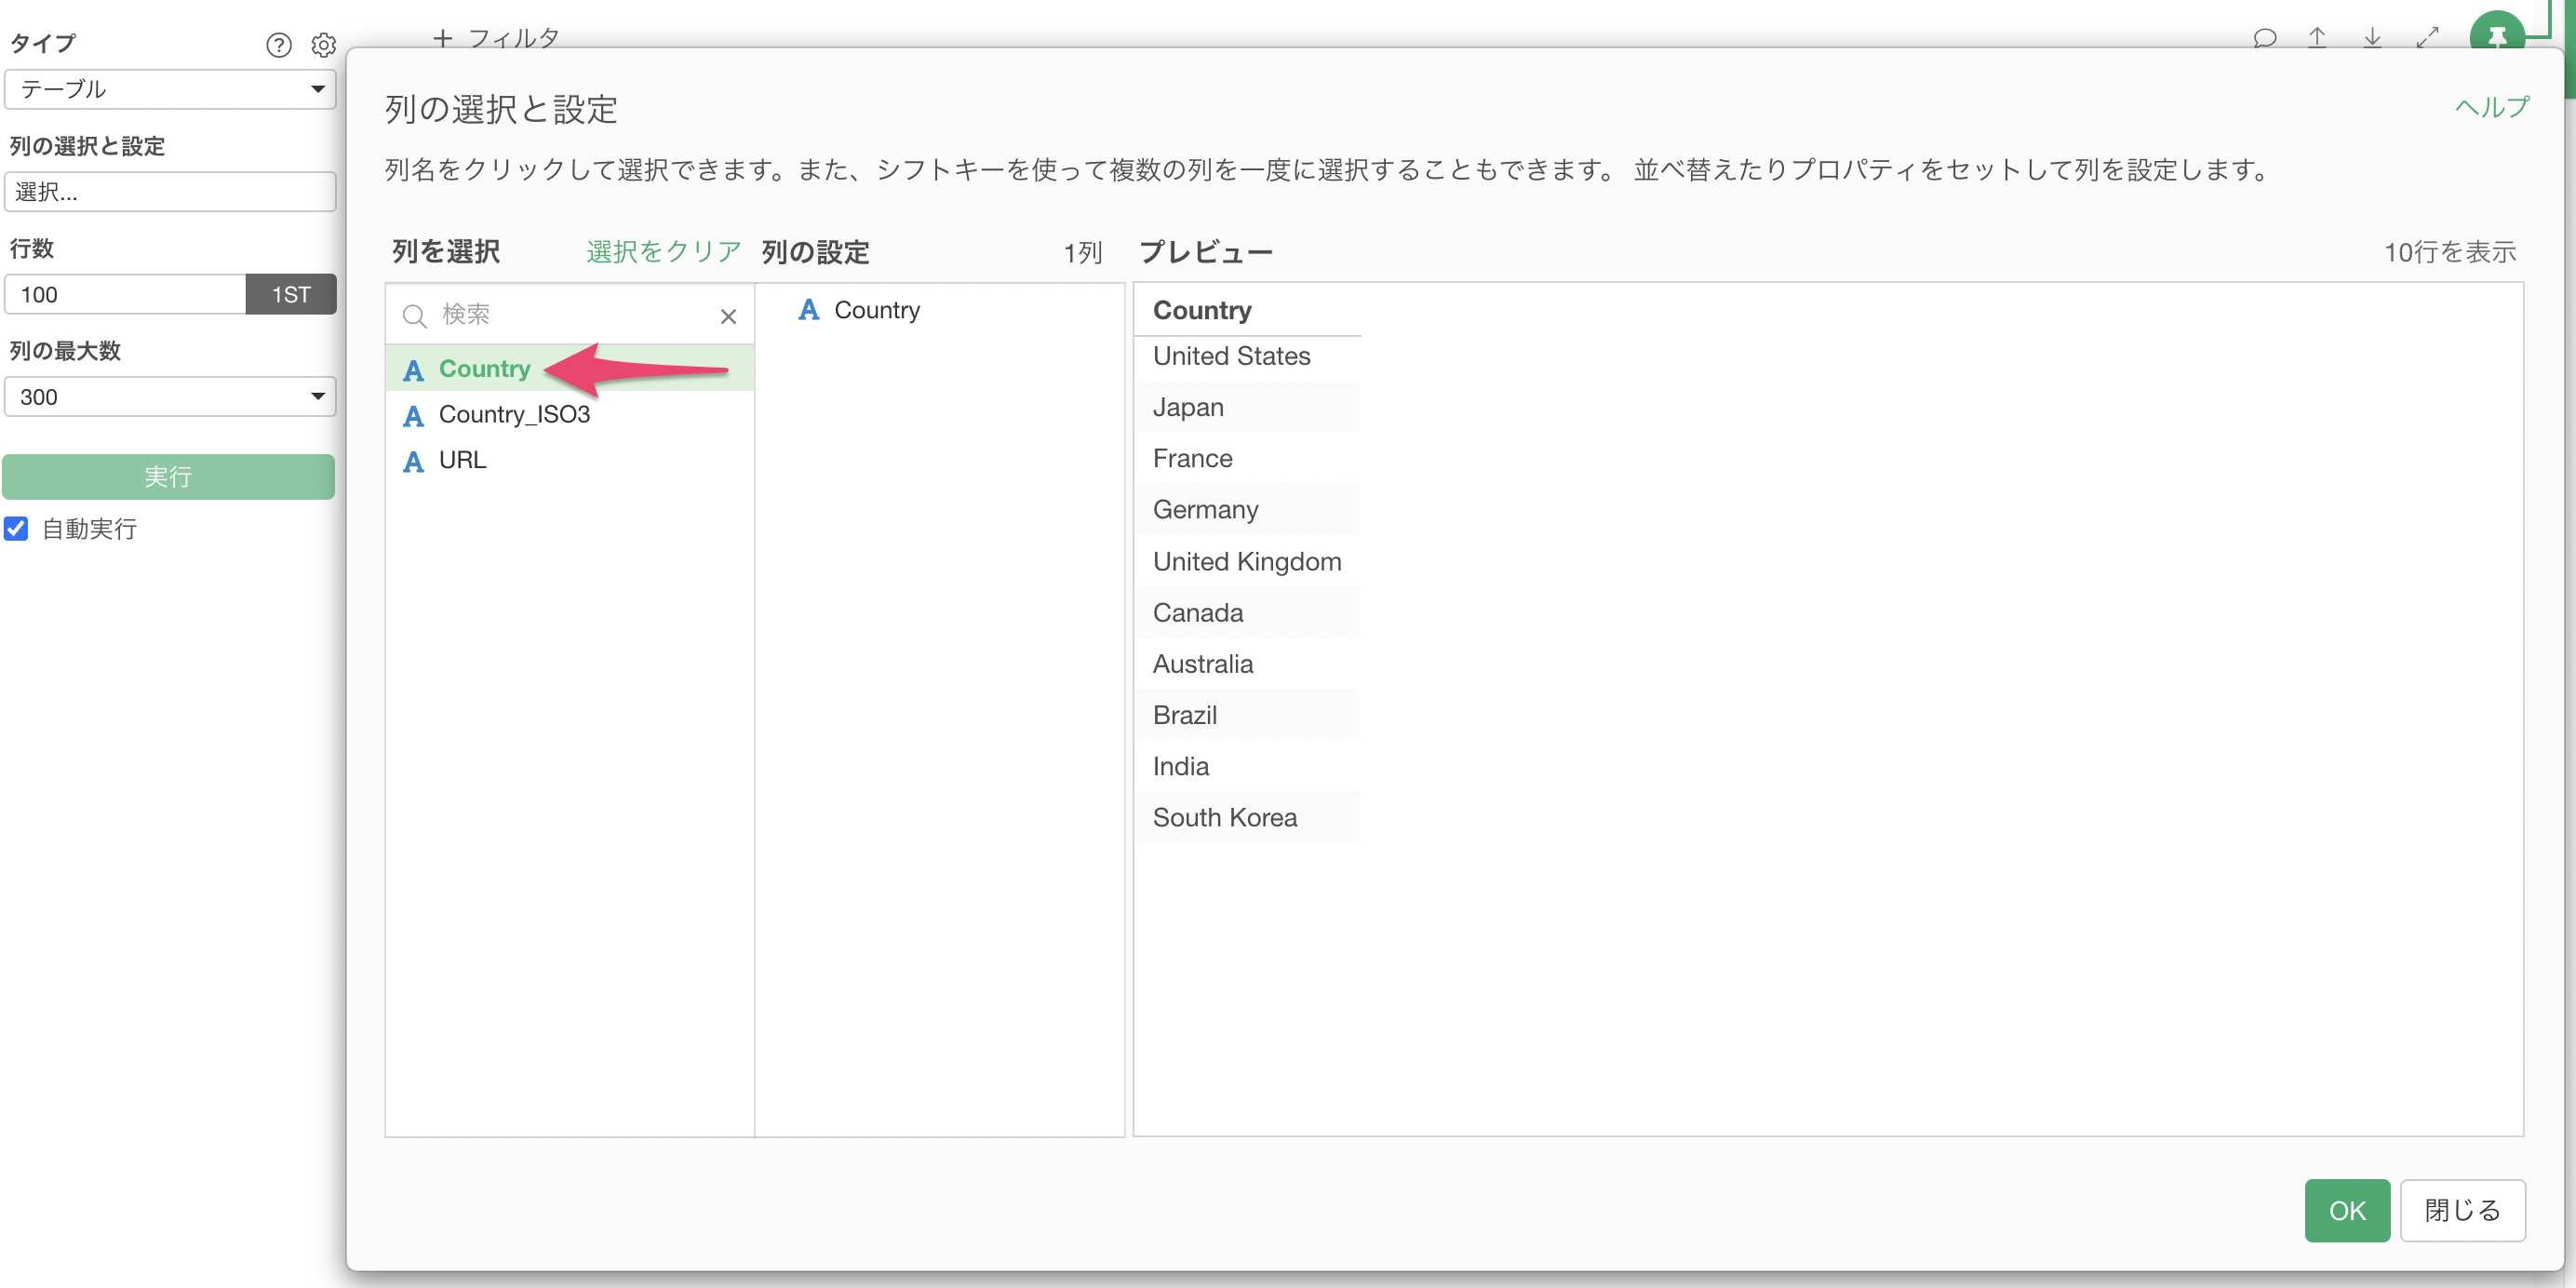Click the green pin icon

click(2496, 32)
